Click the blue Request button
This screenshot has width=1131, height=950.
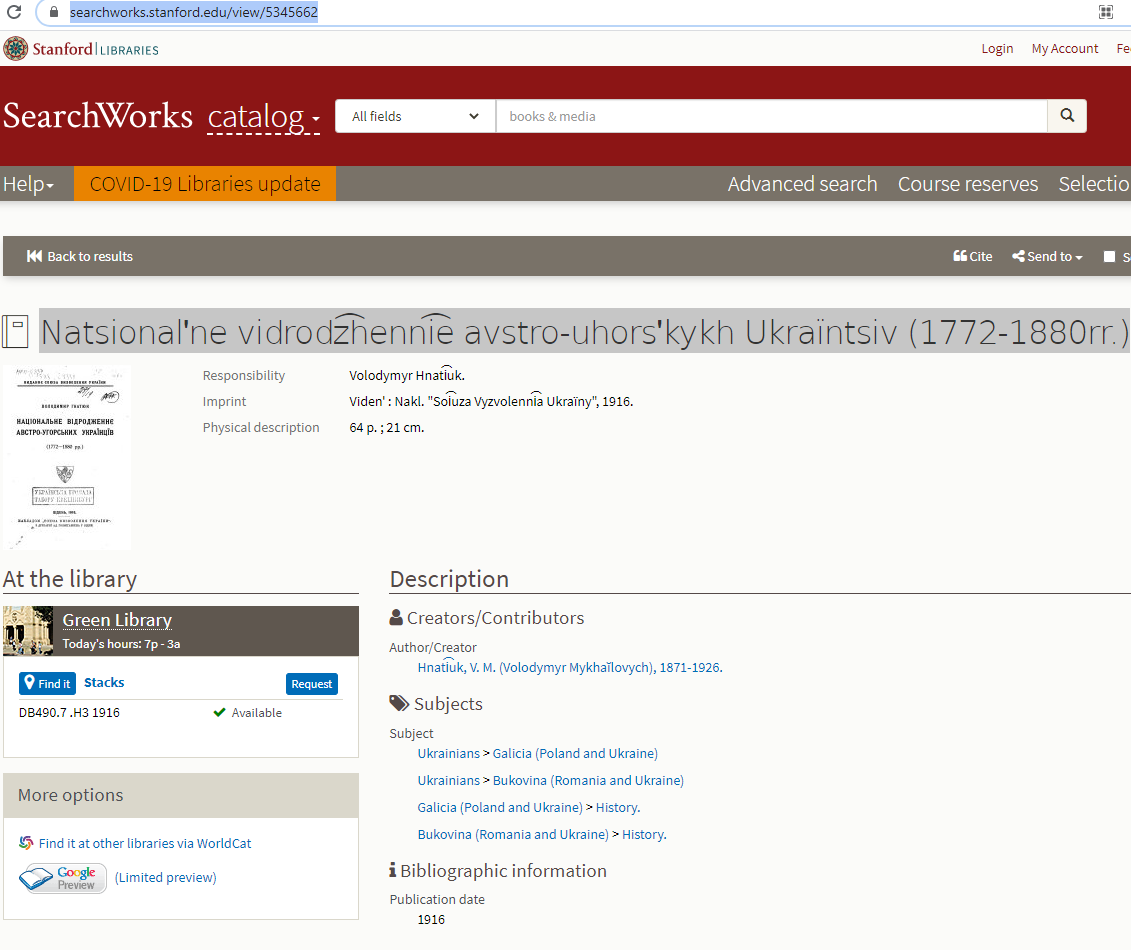pyautogui.click(x=311, y=684)
